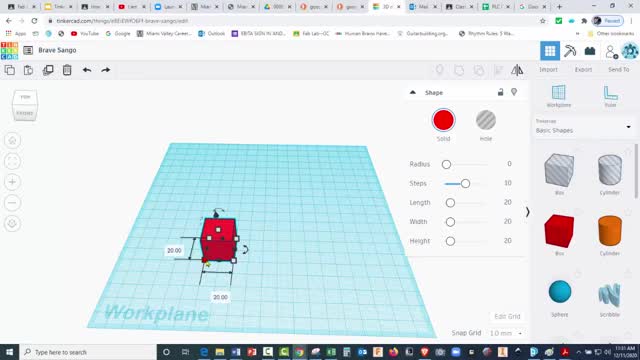Bookmark this page with the star icon
Screen dimensions: 640x360
tap(542, 21)
